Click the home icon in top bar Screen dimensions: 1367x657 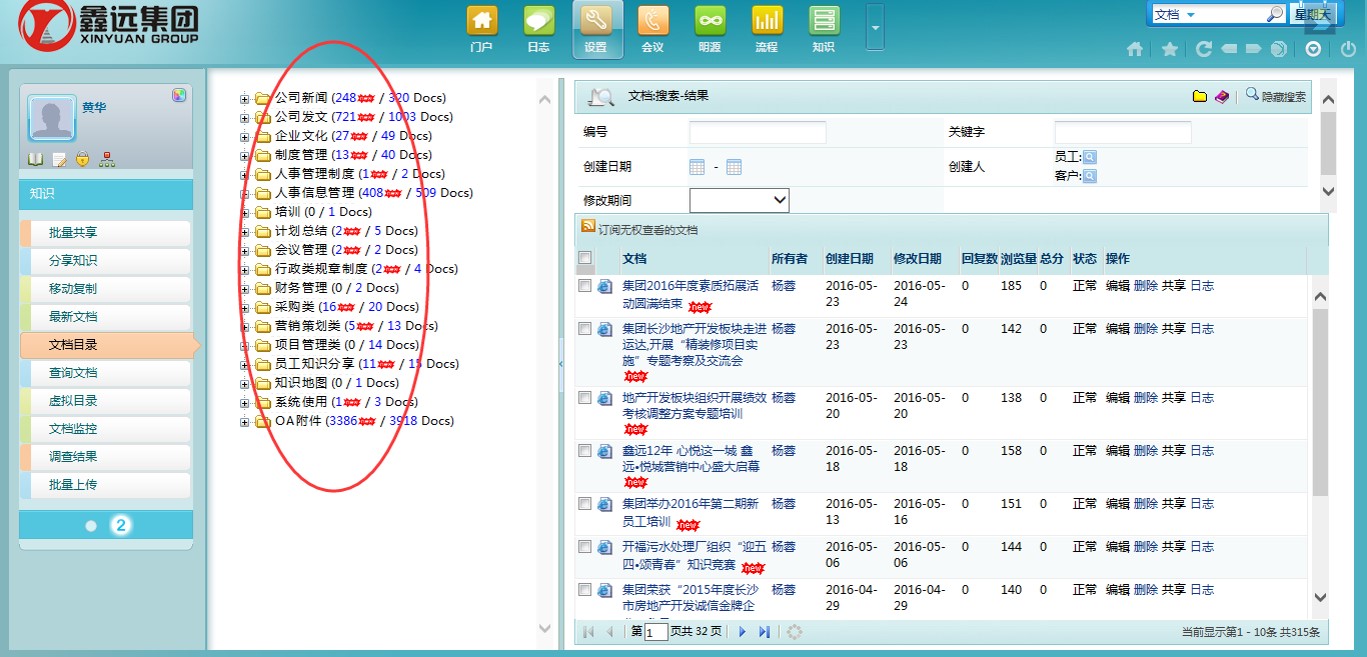pyautogui.click(x=1134, y=49)
